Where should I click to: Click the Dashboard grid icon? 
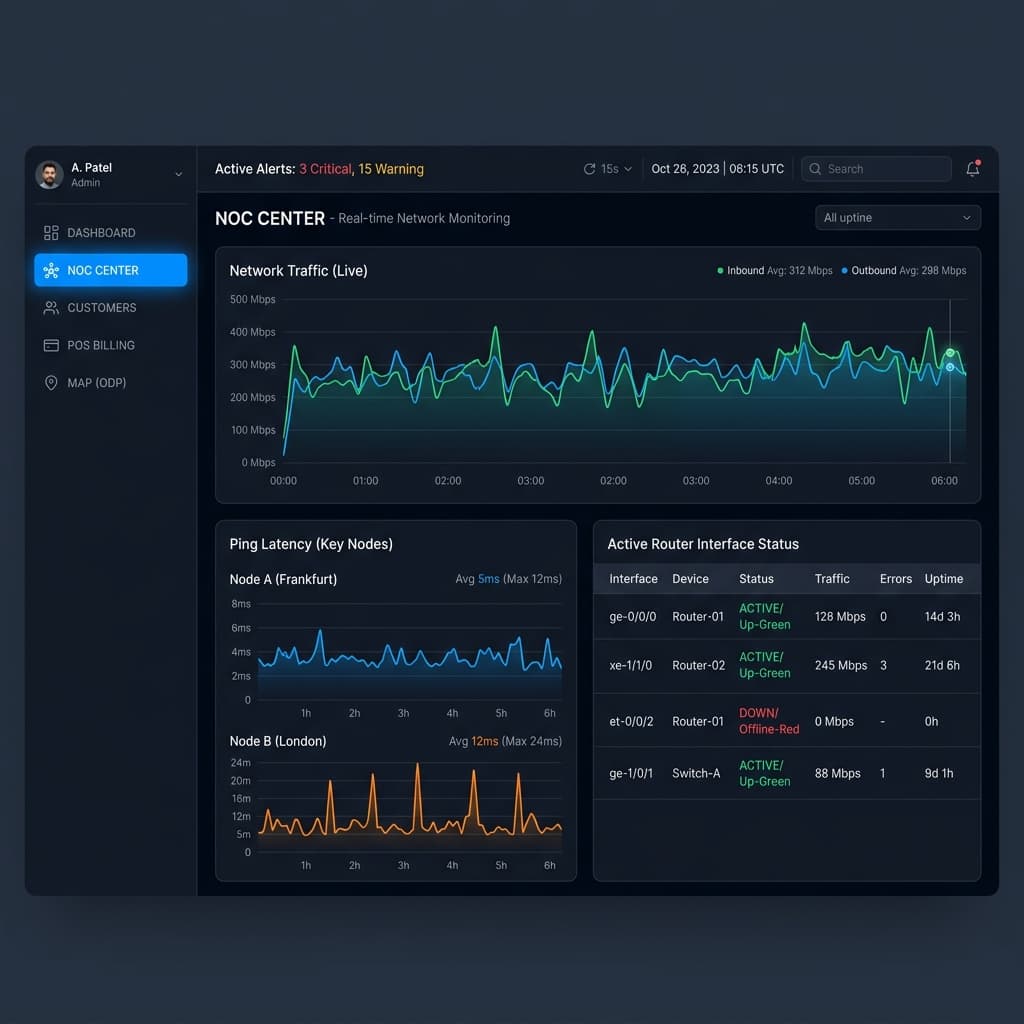tap(51, 232)
